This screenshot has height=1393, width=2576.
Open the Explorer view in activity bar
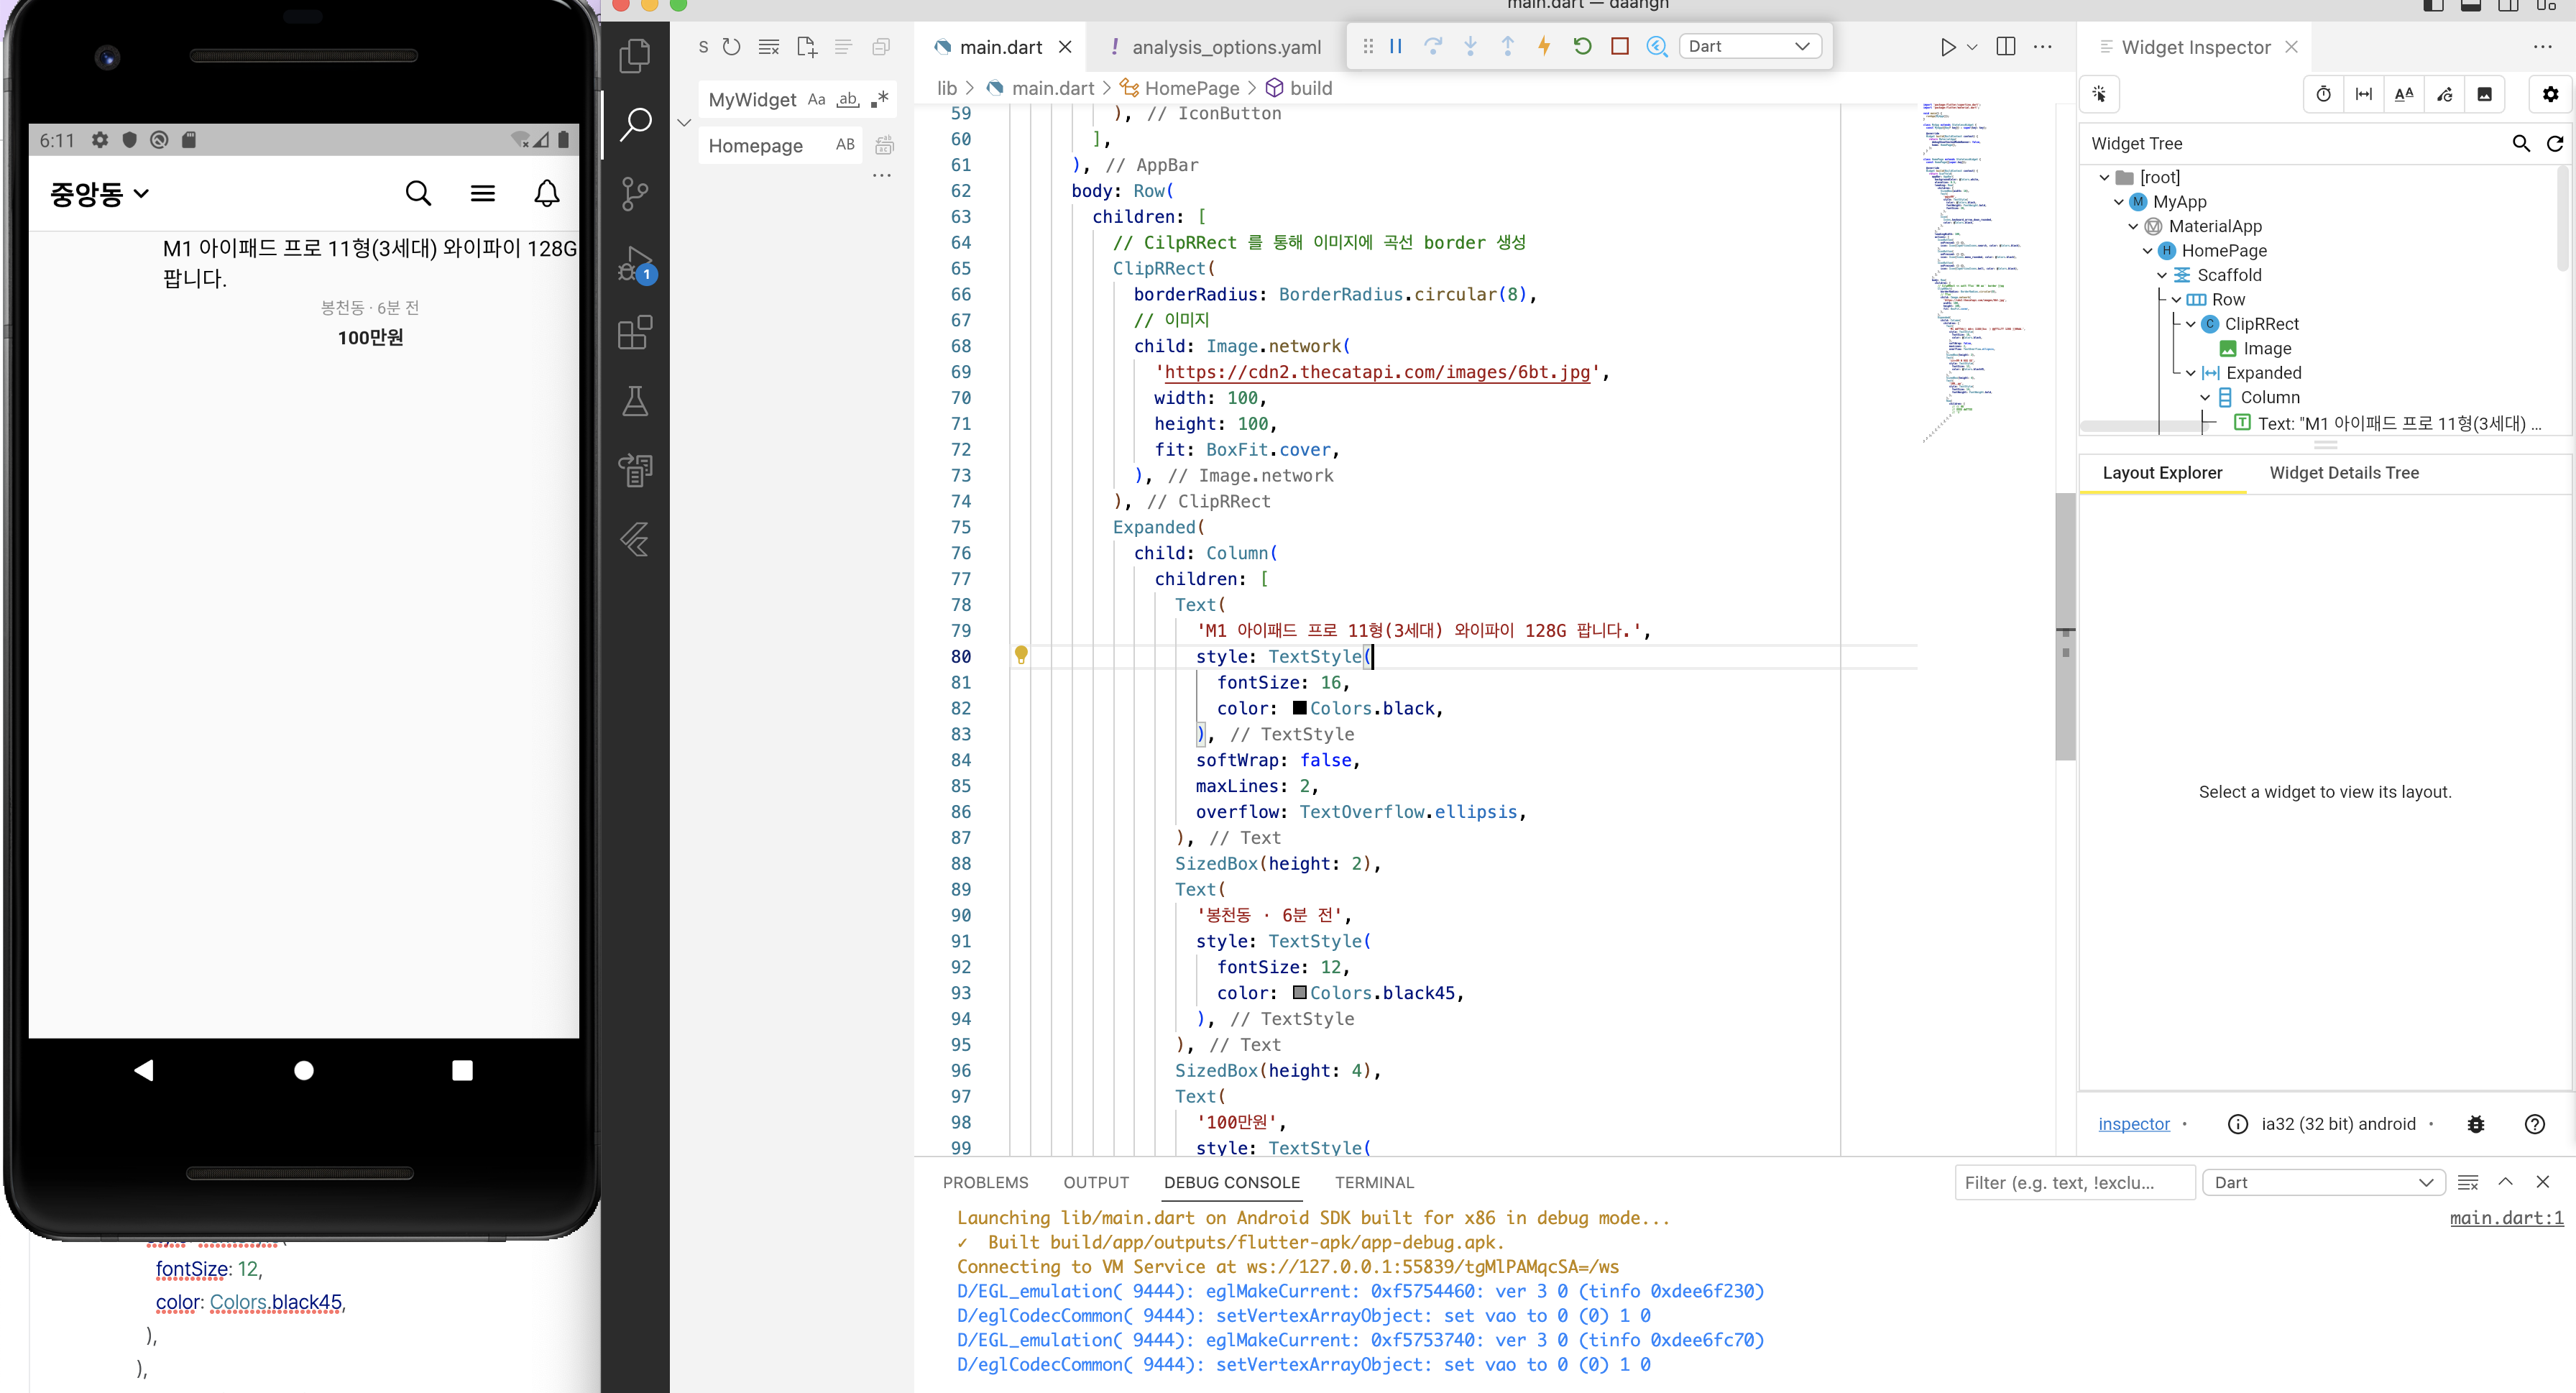(635, 55)
